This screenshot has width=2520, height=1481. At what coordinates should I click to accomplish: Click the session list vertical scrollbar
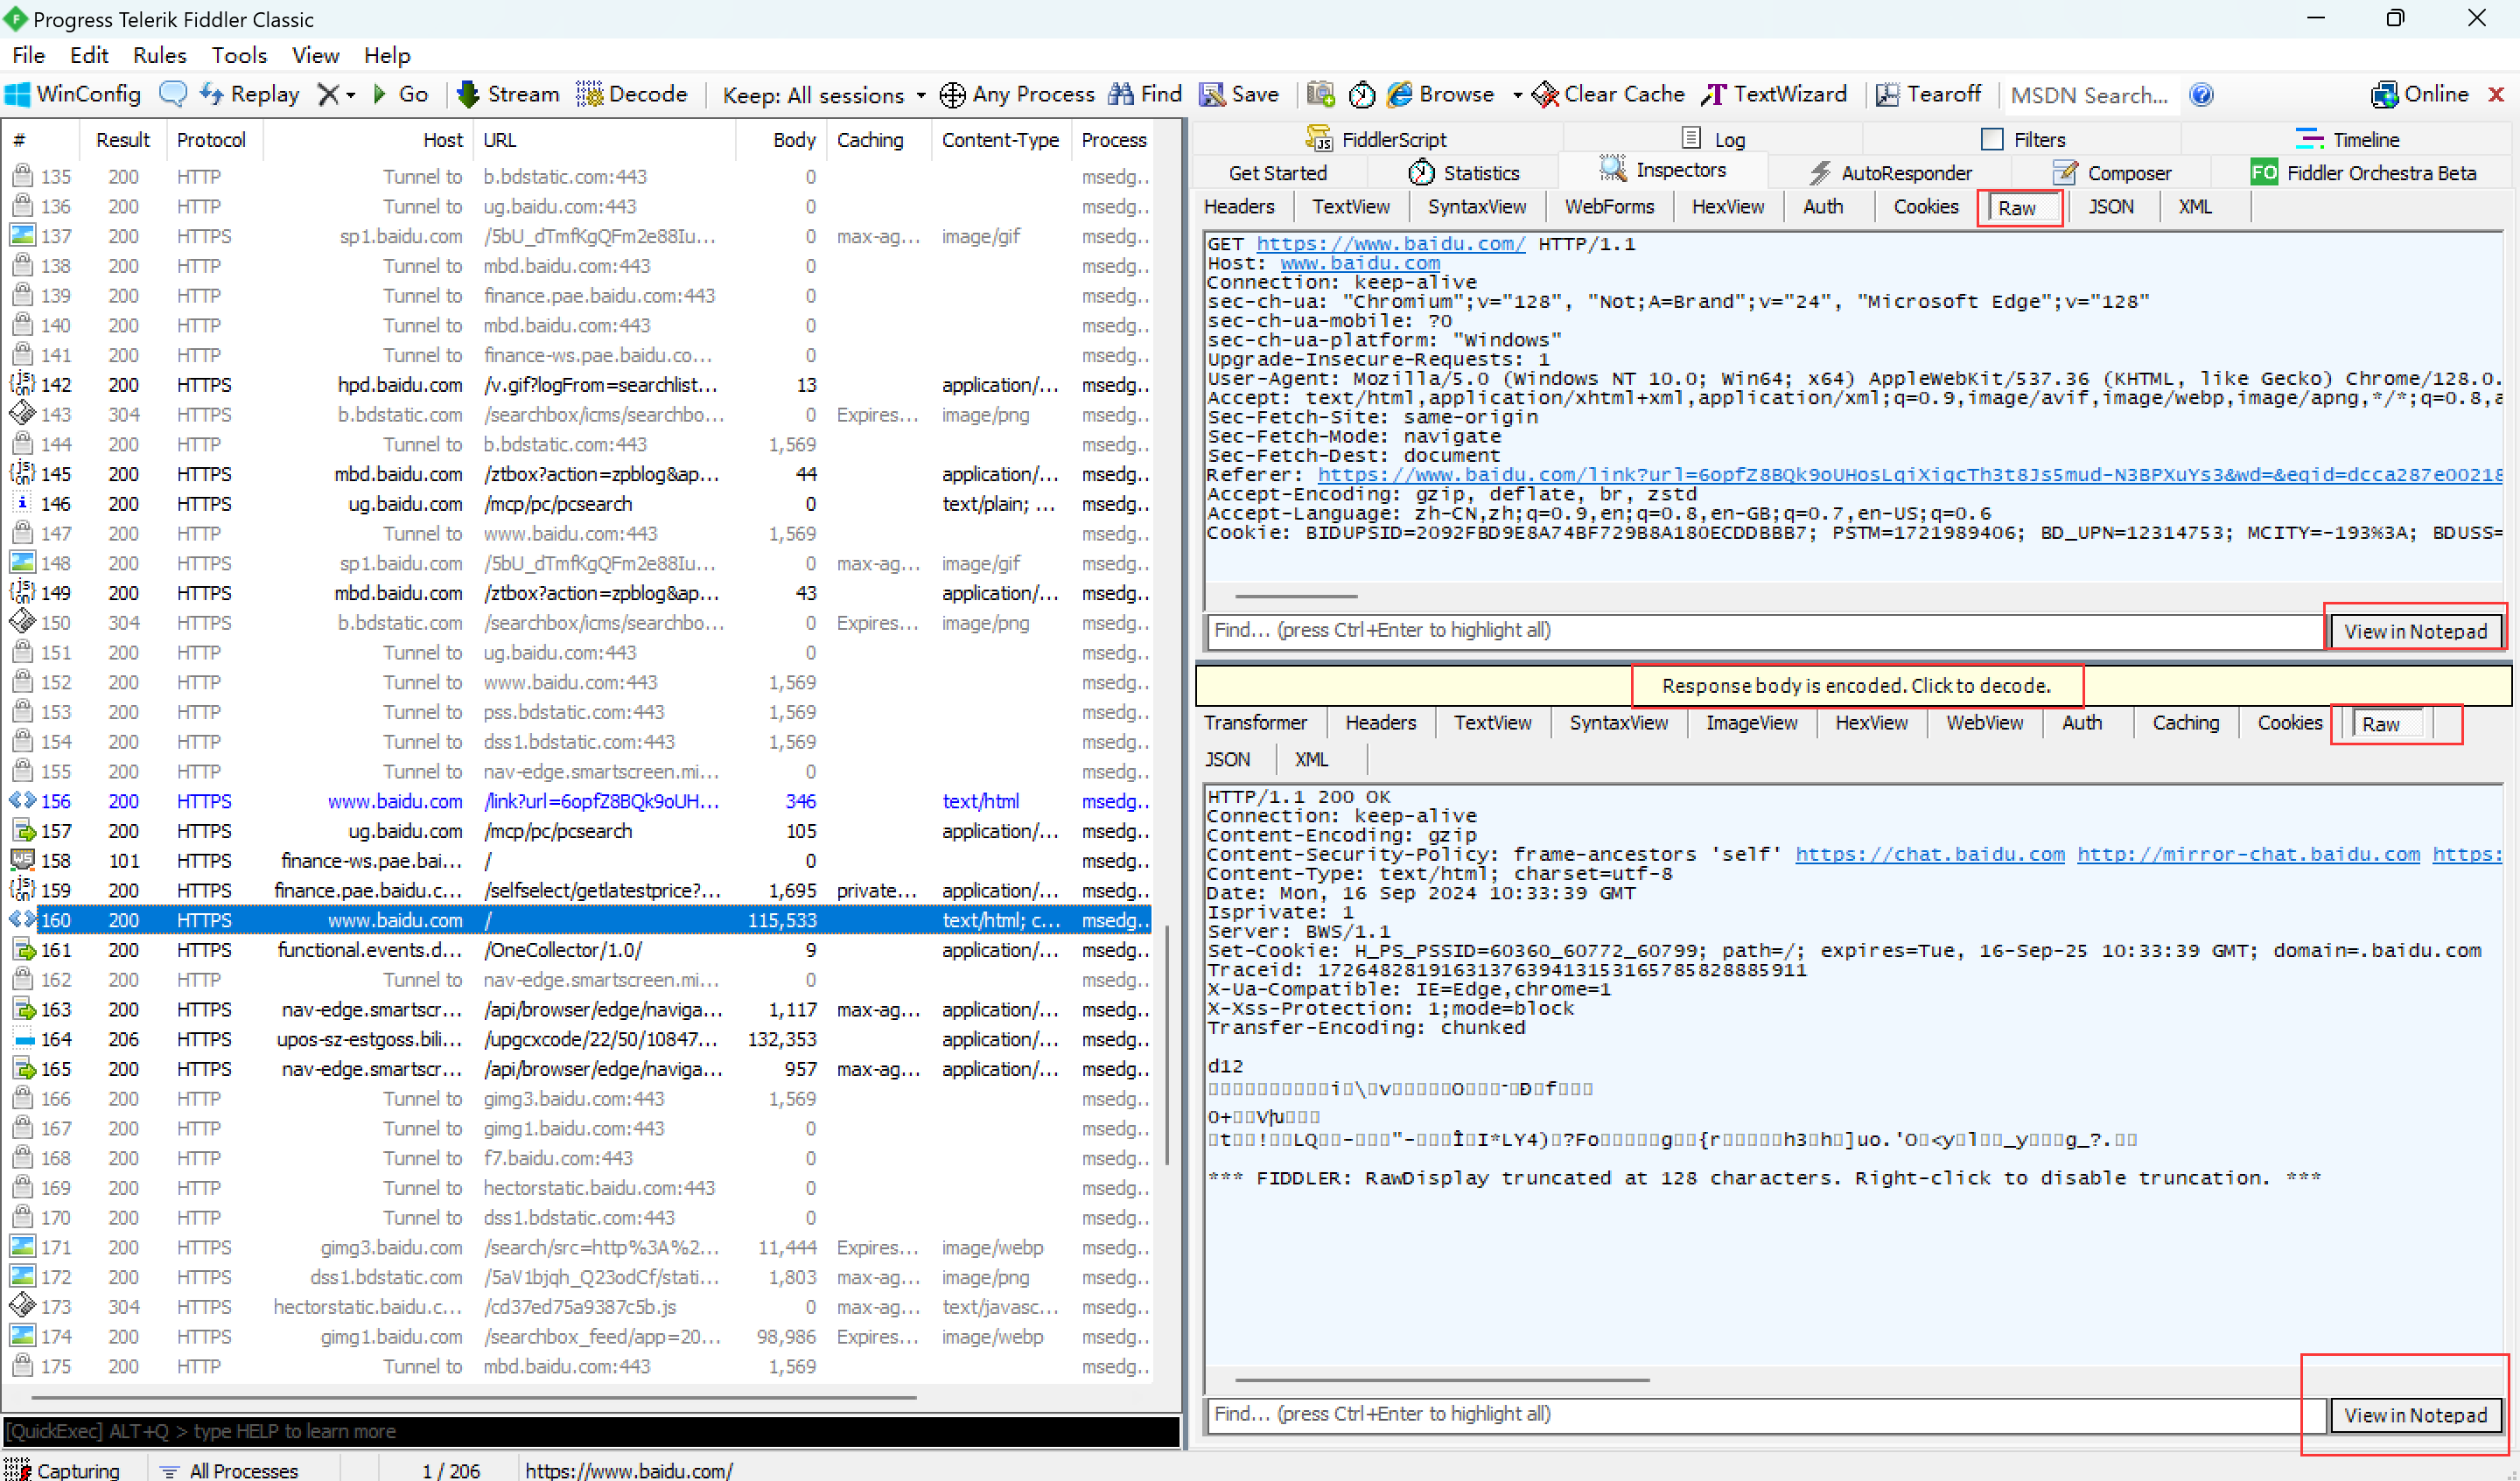click(1167, 1046)
